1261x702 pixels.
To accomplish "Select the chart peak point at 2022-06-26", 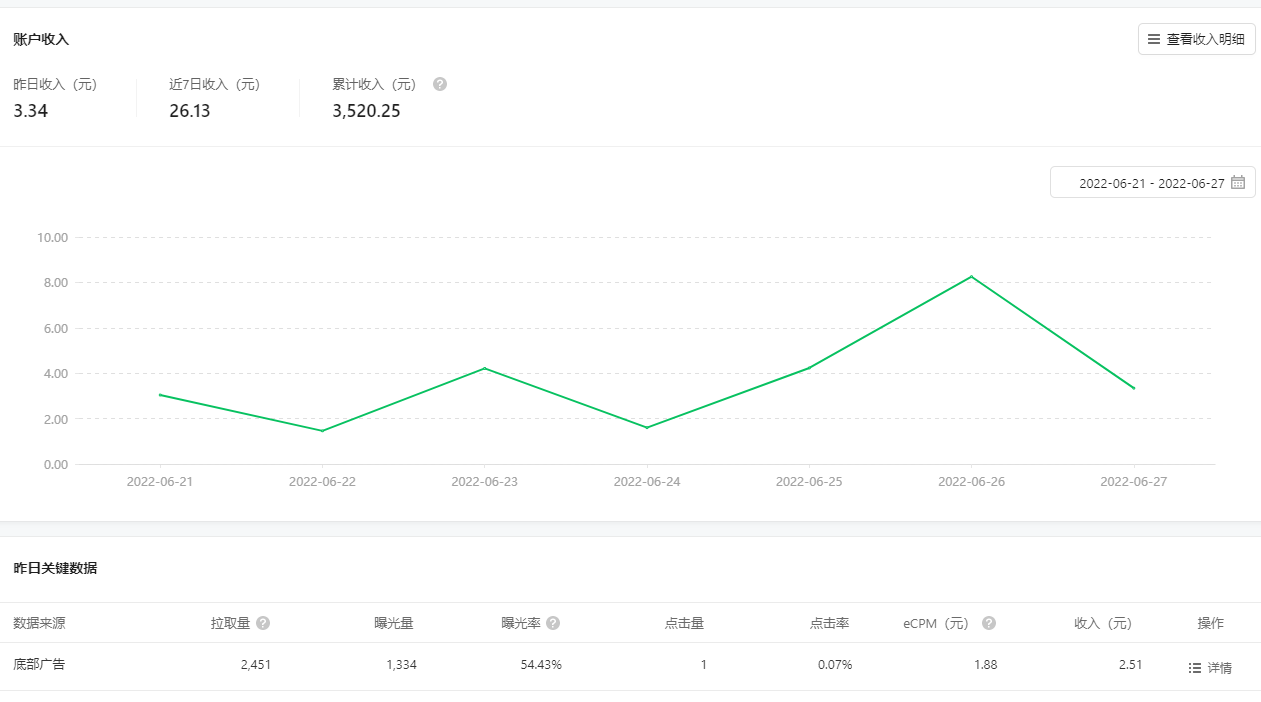I will click(971, 276).
